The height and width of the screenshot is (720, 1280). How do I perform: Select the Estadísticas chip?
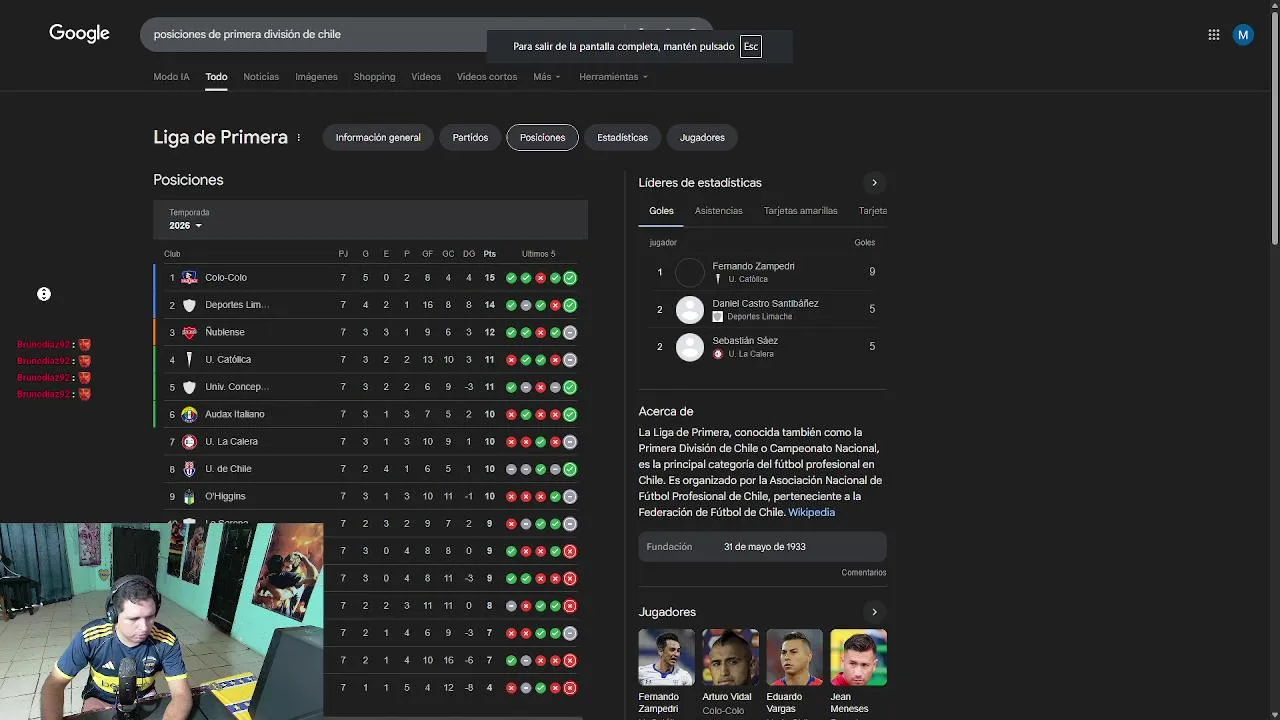622,138
